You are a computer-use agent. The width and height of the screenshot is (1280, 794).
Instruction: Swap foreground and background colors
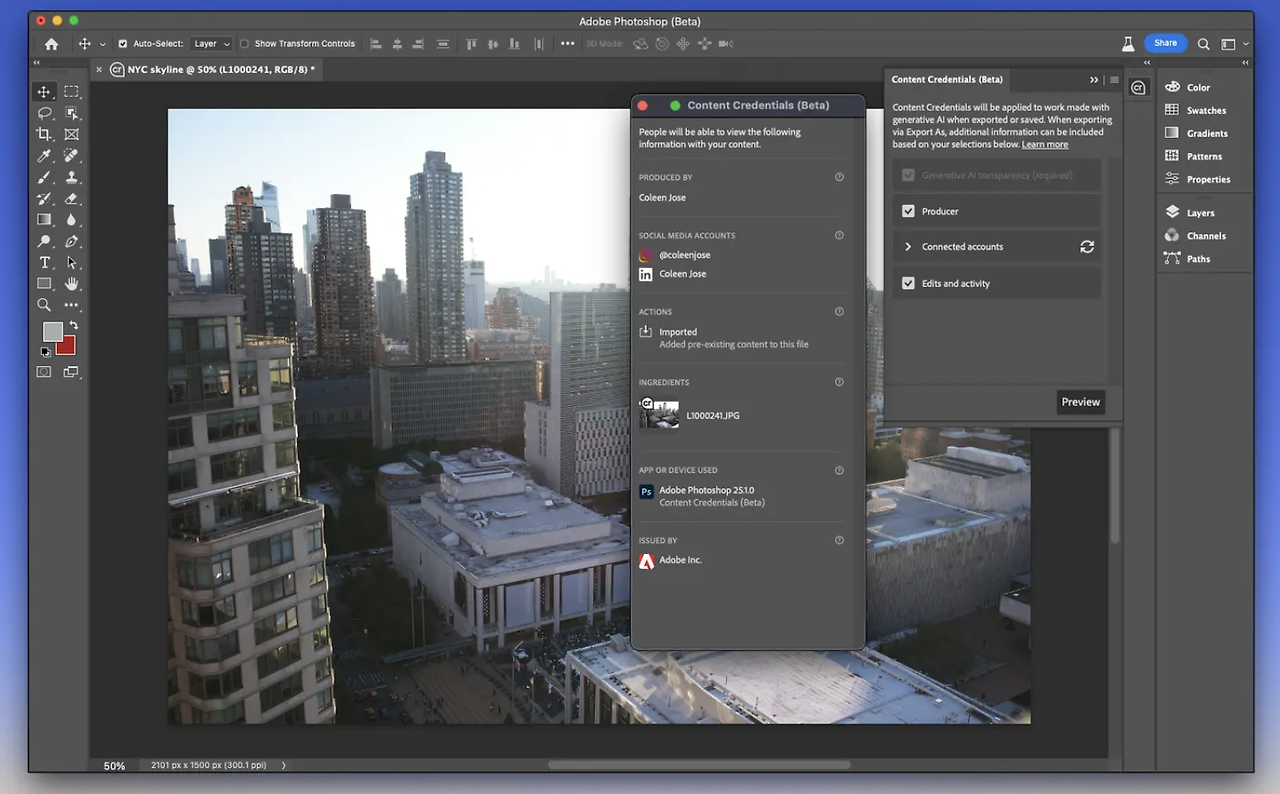pyautogui.click(x=73, y=326)
